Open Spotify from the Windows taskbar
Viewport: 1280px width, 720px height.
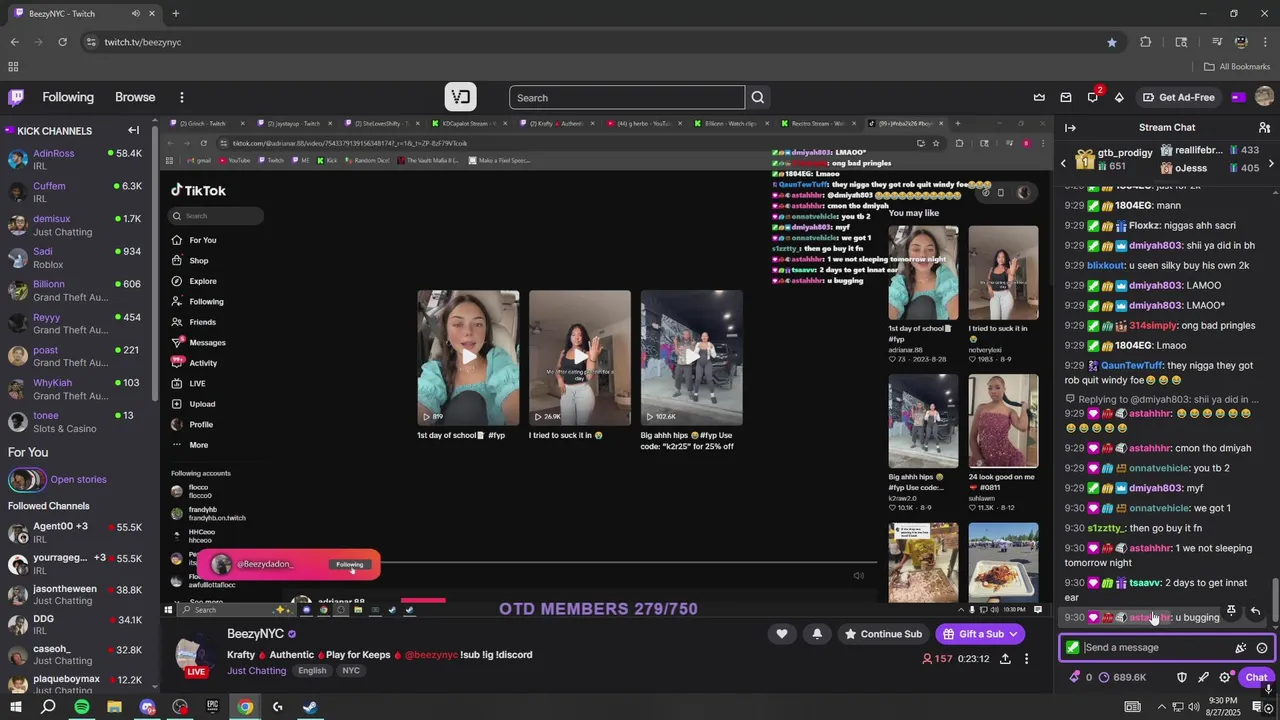point(81,707)
